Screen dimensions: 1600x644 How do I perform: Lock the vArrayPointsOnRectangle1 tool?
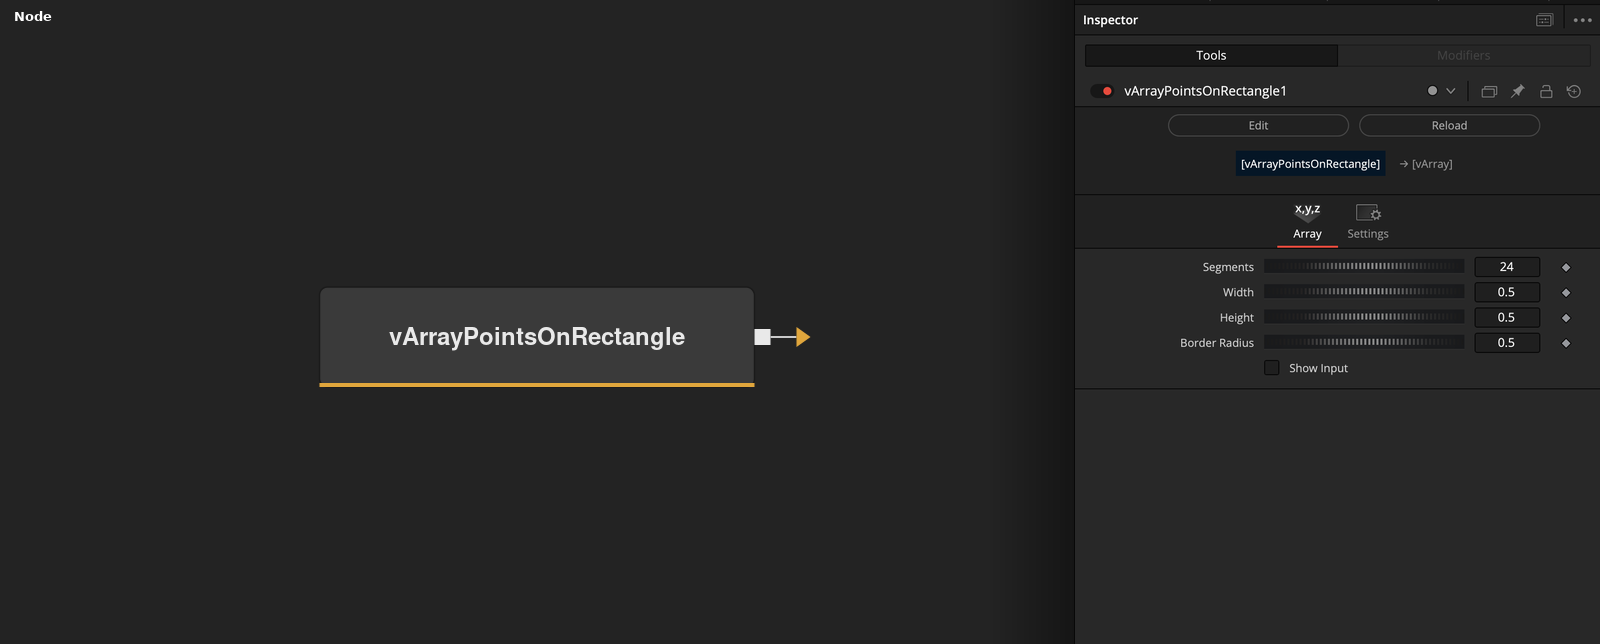pos(1546,91)
